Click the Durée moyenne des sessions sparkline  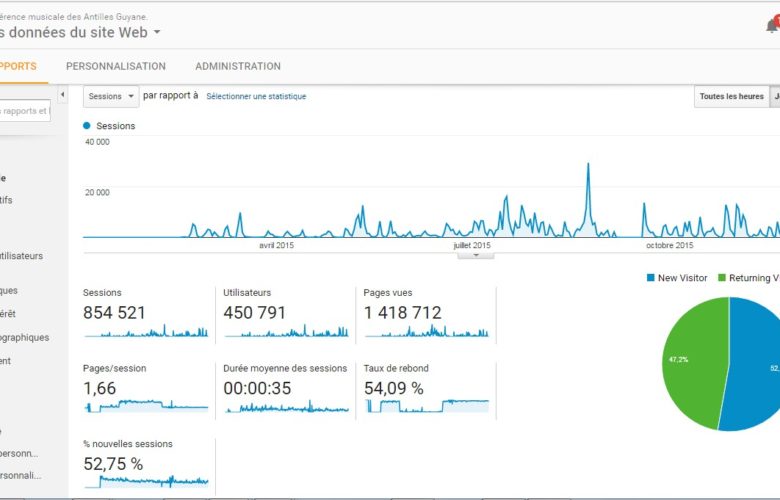coord(286,407)
